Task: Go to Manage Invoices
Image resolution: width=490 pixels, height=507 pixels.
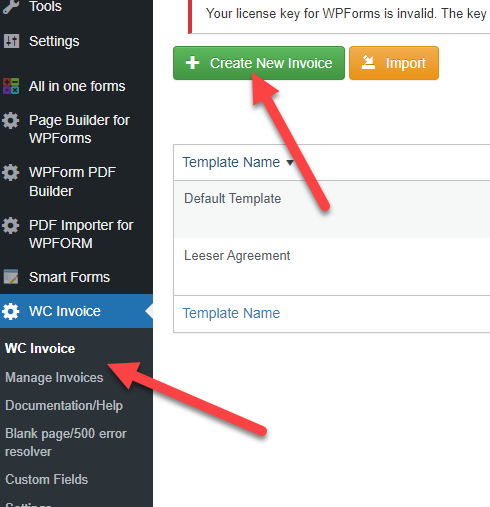Action: [54, 377]
